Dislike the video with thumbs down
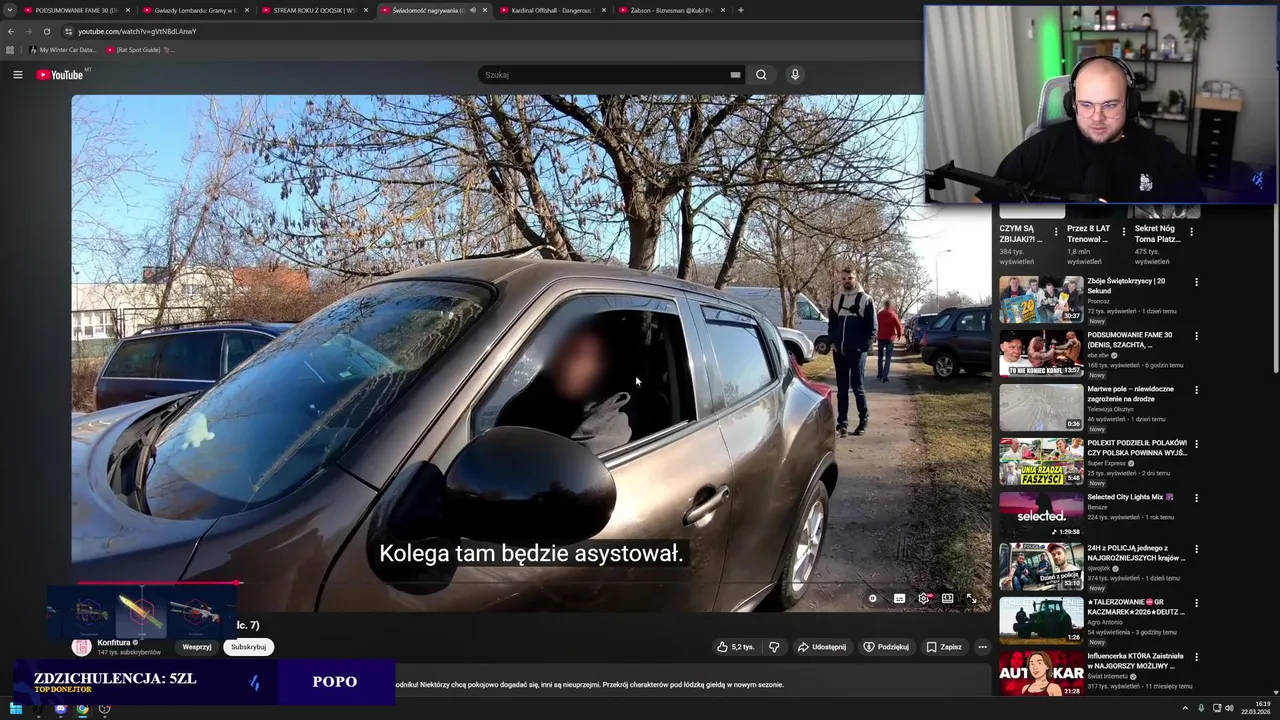 tap(774, 647)
